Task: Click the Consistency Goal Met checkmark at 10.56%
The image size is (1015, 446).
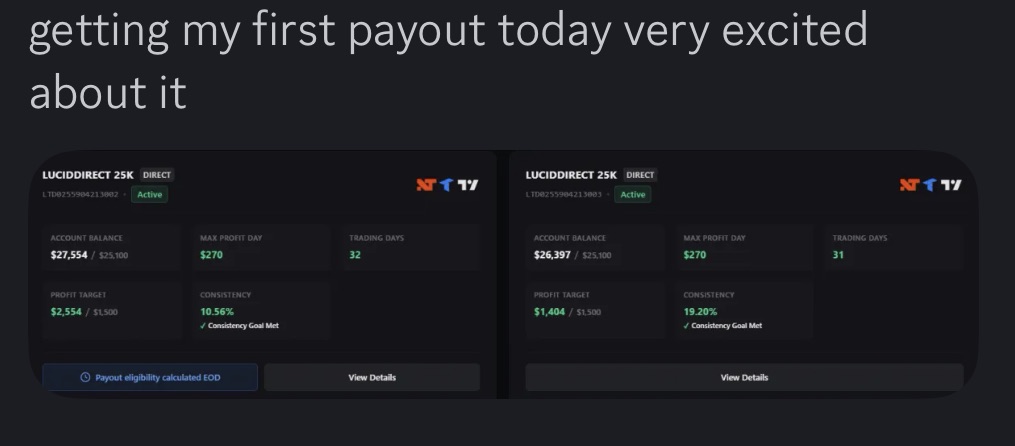Action: click(x=203, y=326)
